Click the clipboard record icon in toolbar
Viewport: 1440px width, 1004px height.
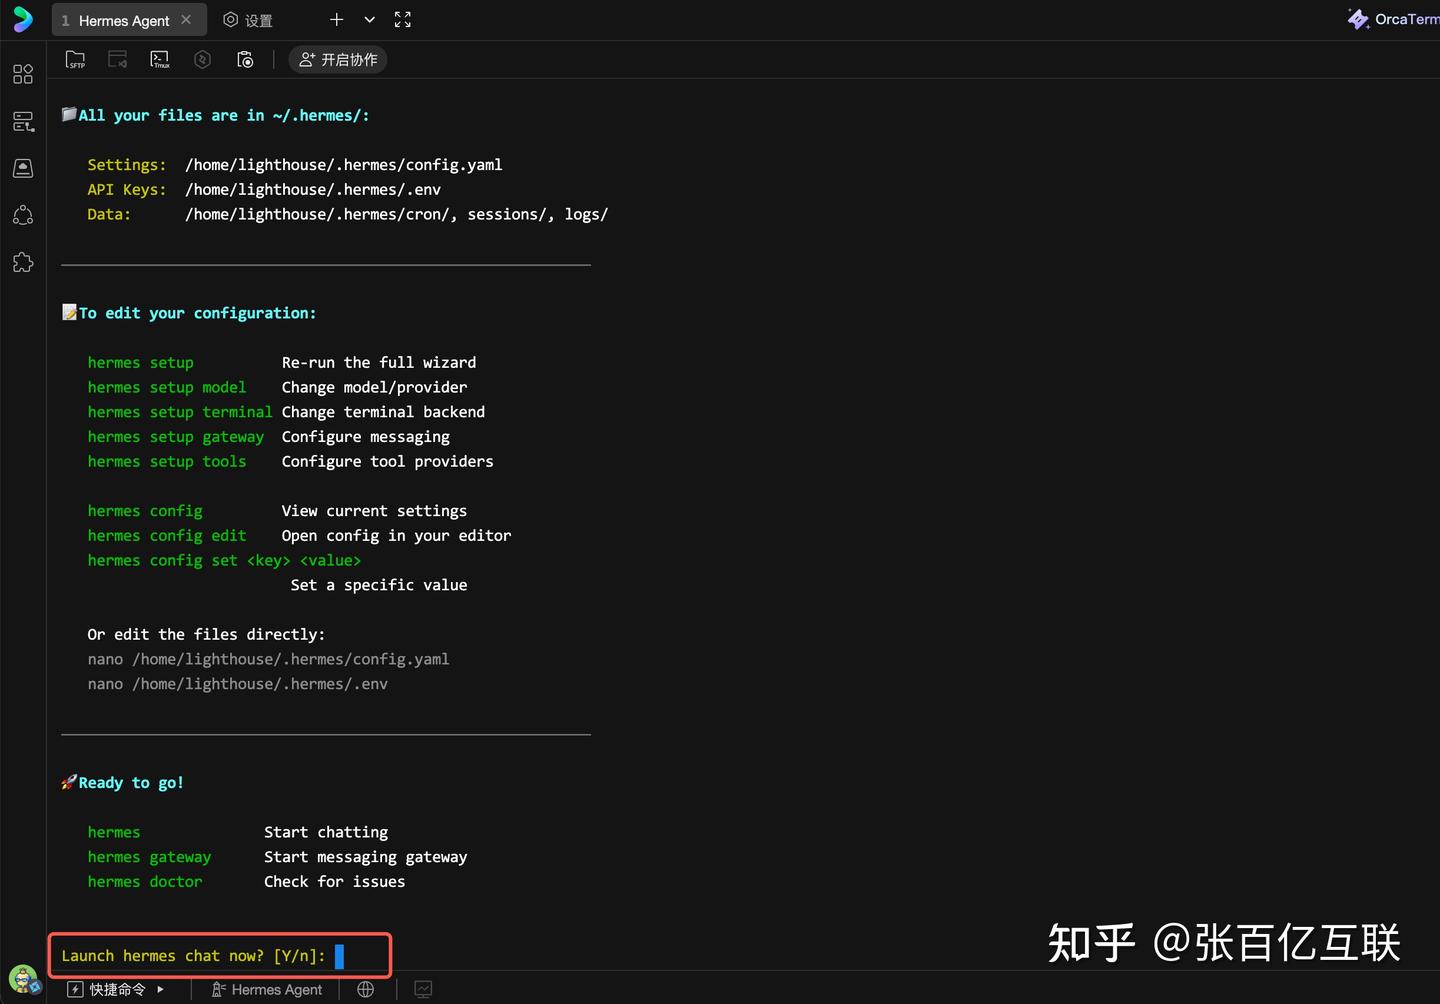point(245,60)
